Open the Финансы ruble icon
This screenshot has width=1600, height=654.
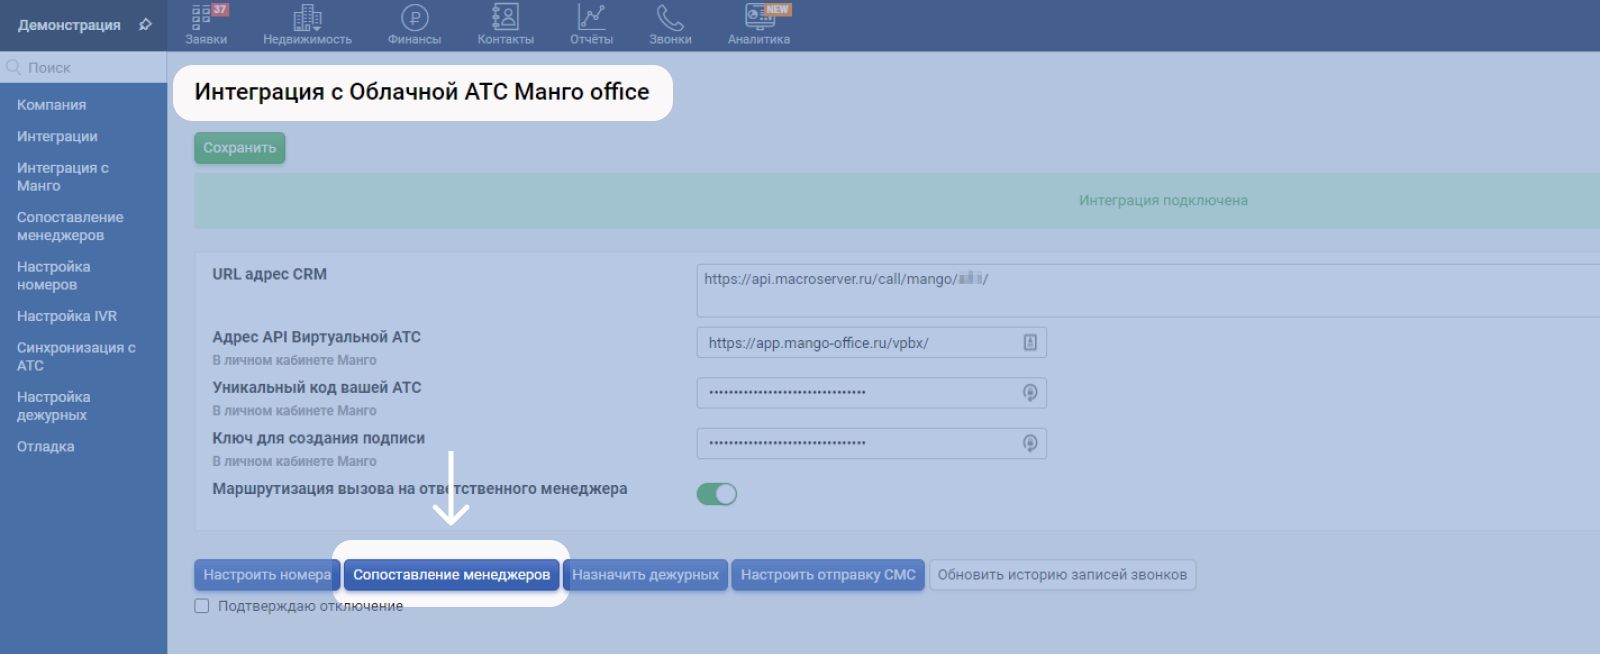tap(414, 18)
